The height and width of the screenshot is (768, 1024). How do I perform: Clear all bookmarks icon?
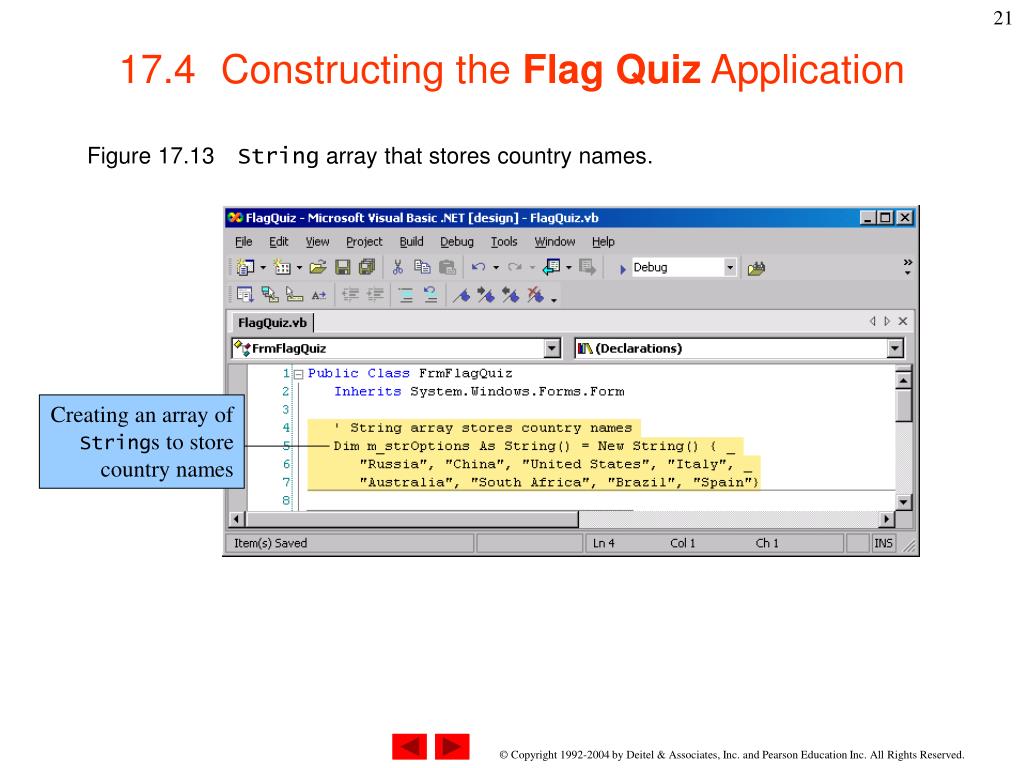pyautogui.click(x=536, y=295)
